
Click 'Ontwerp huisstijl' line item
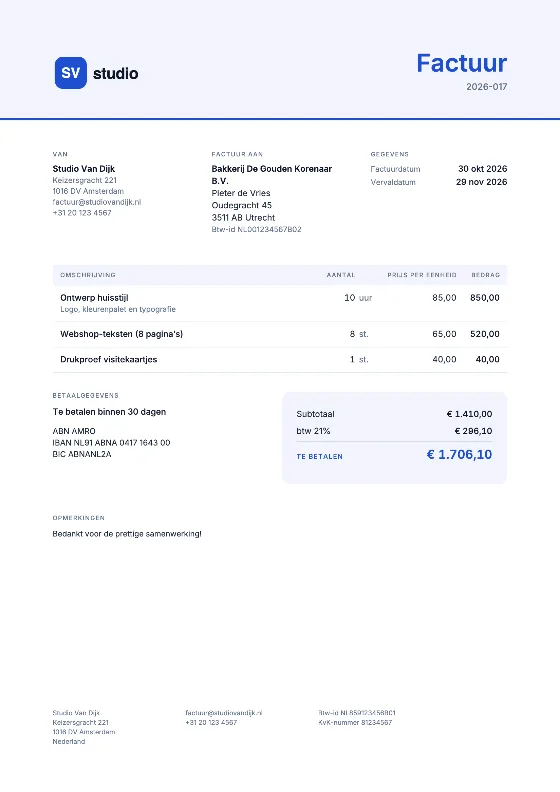(x=94, y=298)
